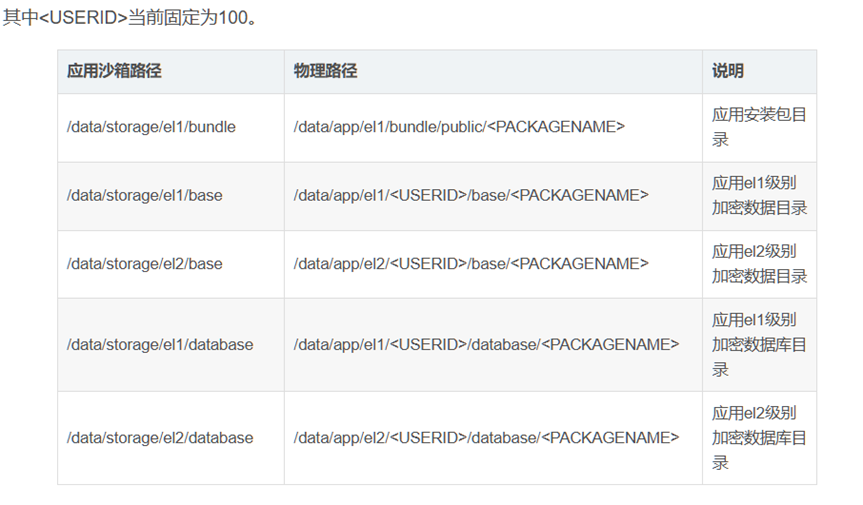Click the 应用el1级别加密数据目录 description
The width and height of the screenshot is (863, 505).
coord(759,196)
